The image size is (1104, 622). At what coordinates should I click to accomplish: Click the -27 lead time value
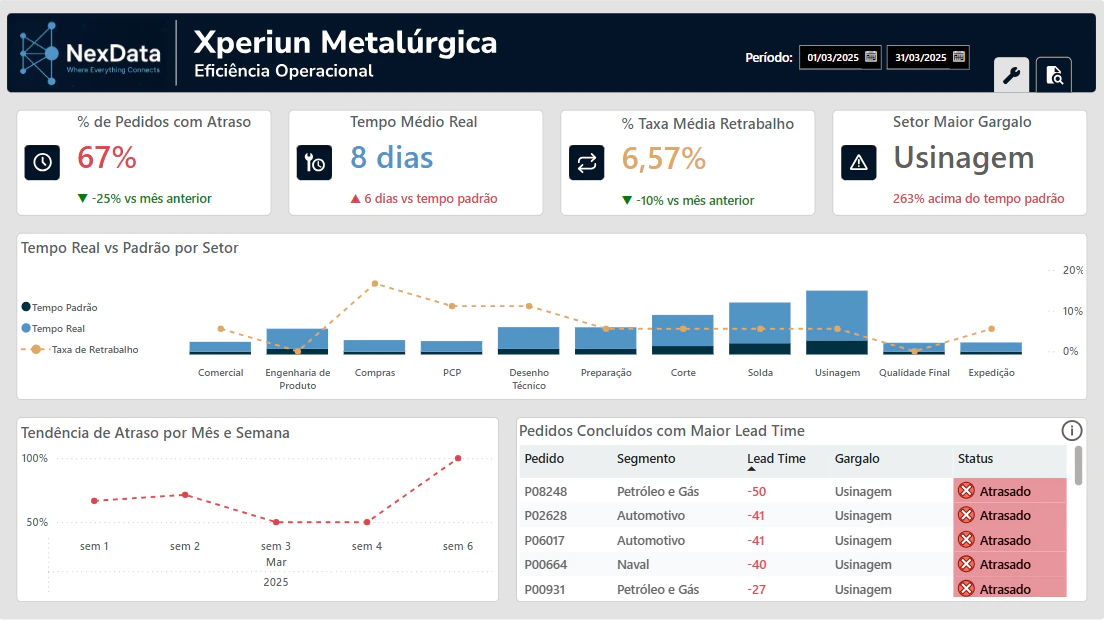757,589
